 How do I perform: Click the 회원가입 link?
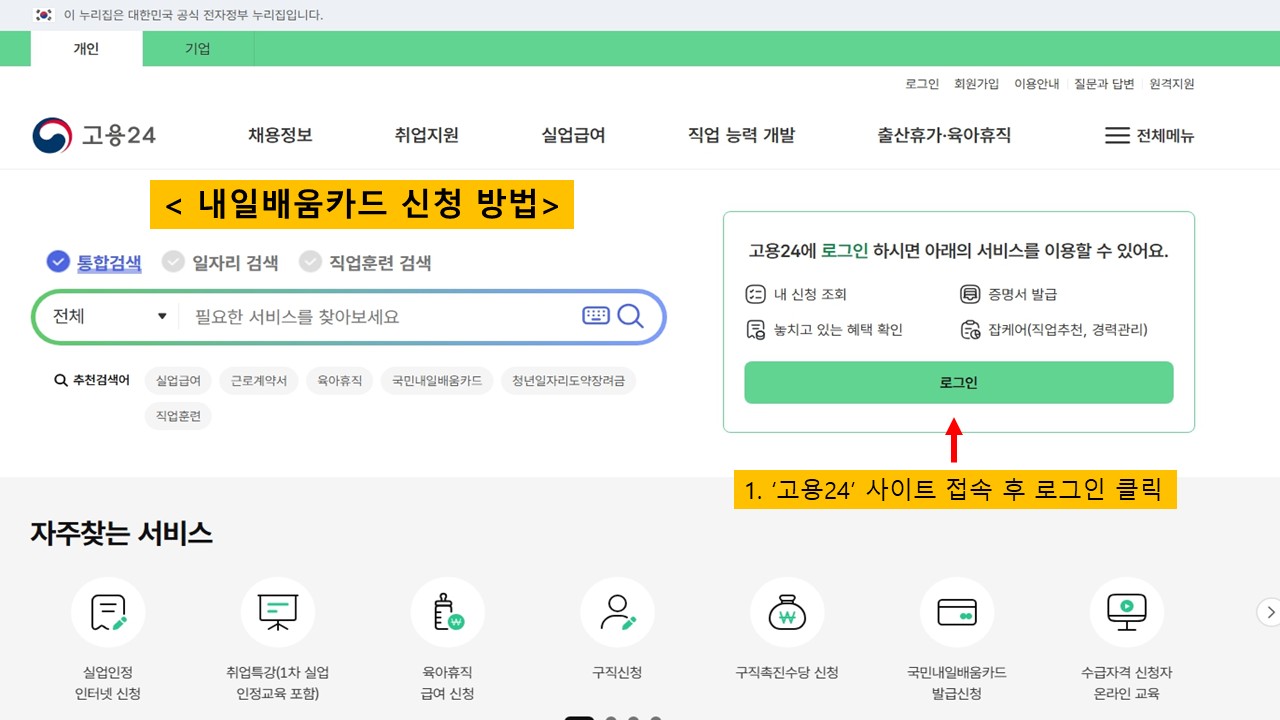(x=976, y=84)
